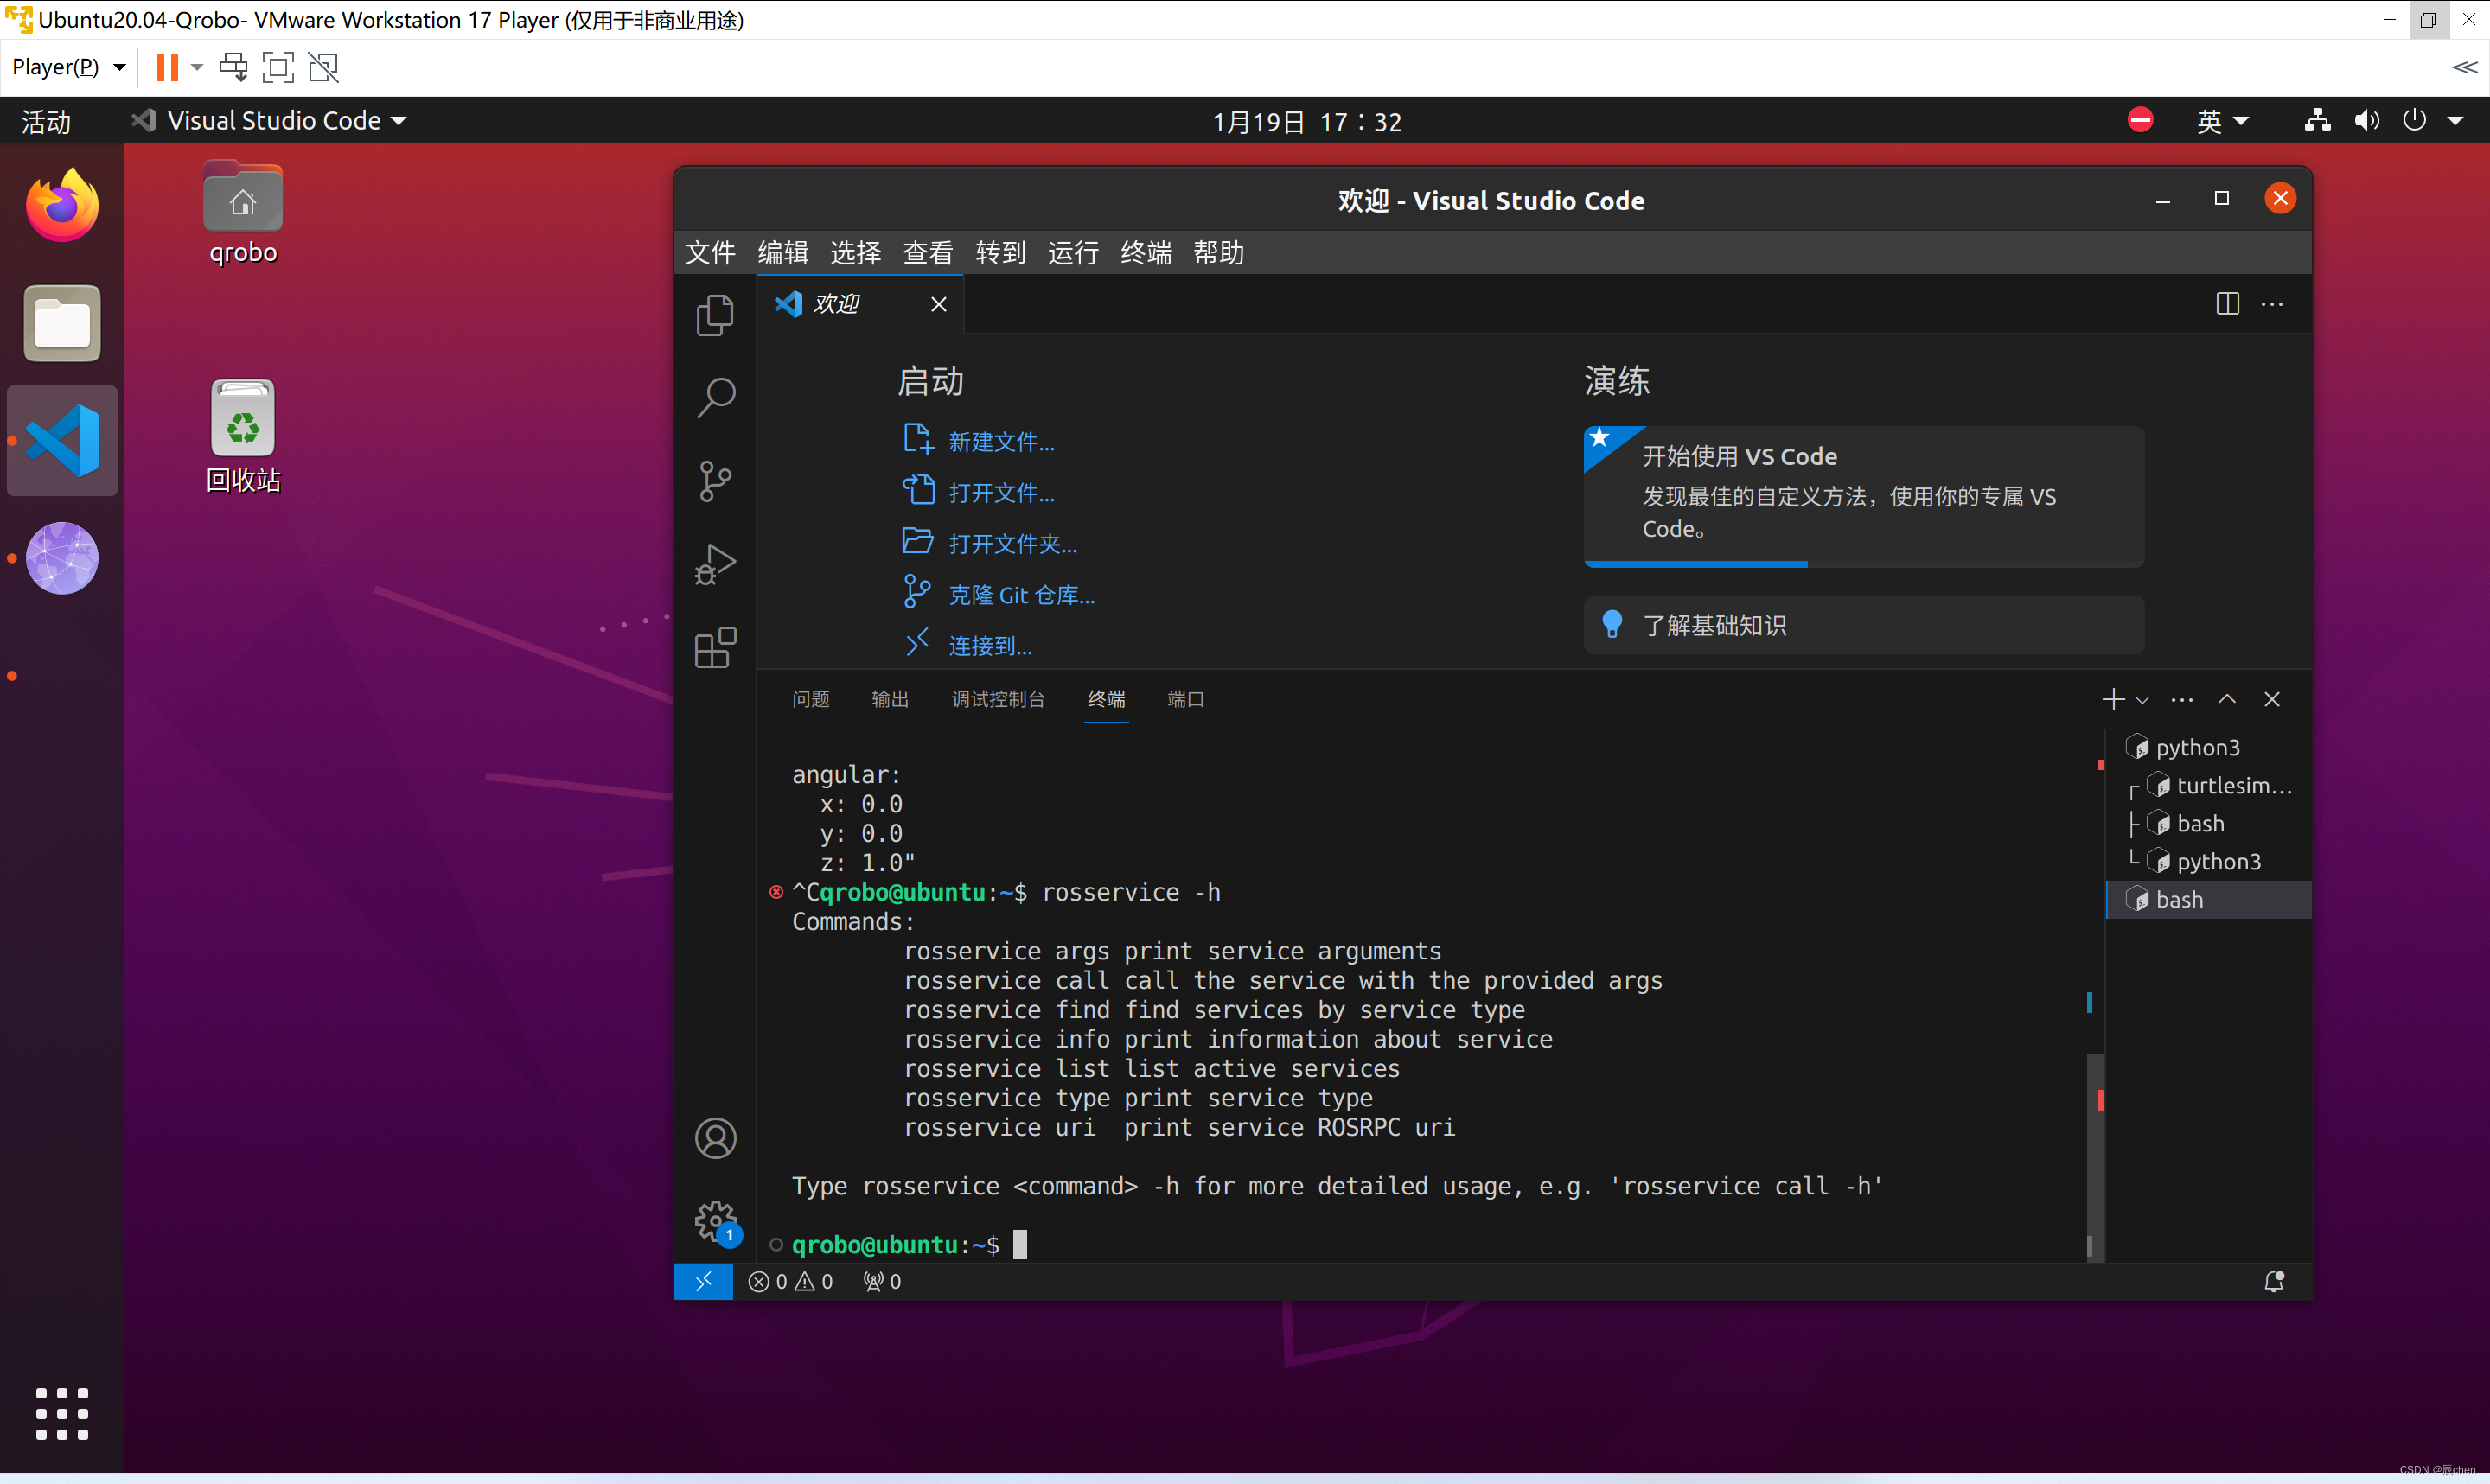Open the Accounts menu icon

(715, 1138)
